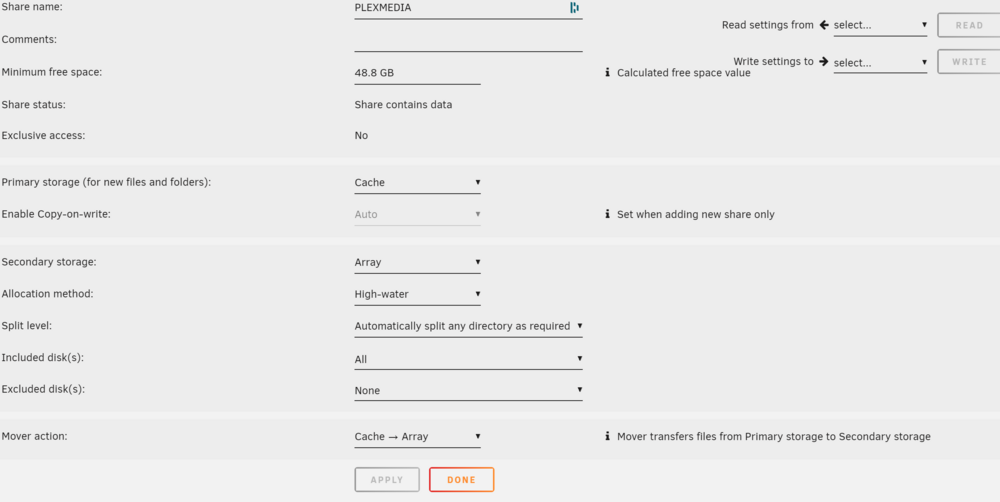Click the 'Exclusive access:' label
1000x502 pixels.
point(43,135)
